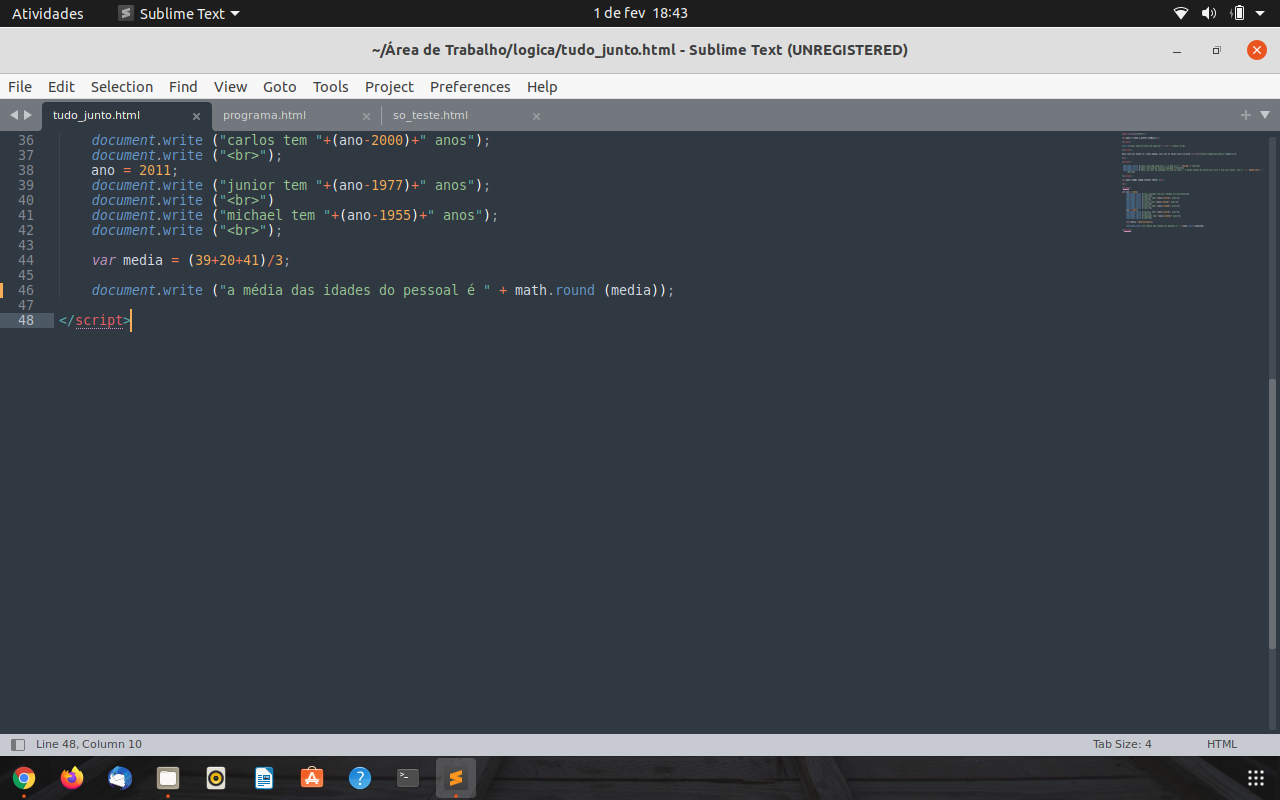Open the Help menu
This screenshot has width=1280, height=800.
click(x=542, y=87)
